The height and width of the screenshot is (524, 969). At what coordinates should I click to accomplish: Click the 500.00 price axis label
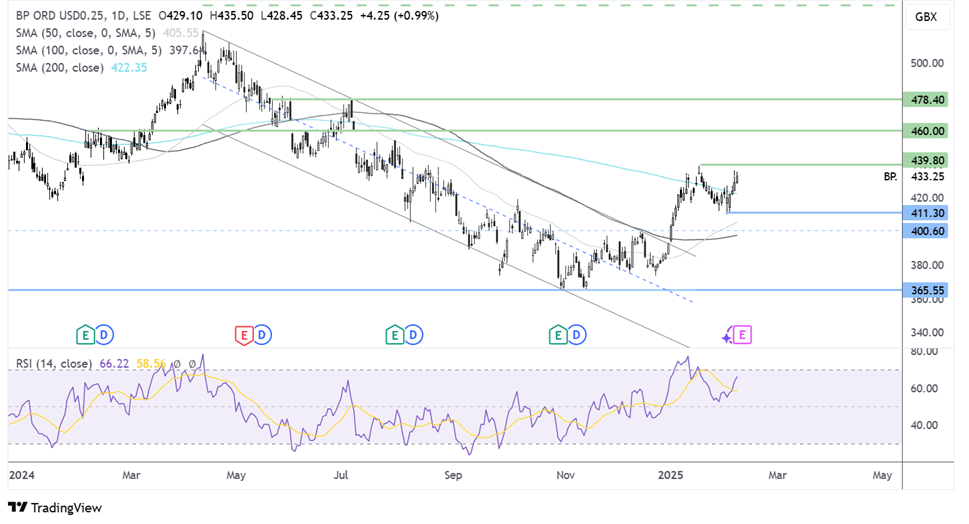point(927,63)
